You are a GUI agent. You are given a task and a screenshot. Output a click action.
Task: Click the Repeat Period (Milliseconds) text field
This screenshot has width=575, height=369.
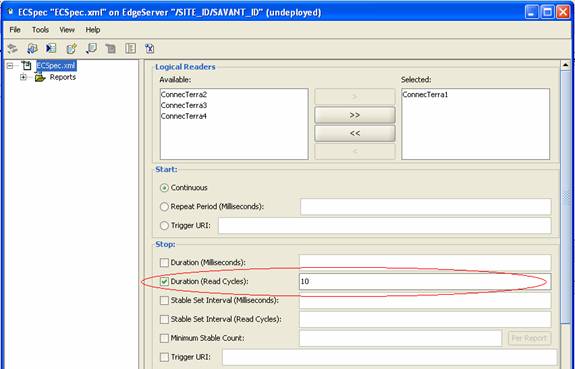click(x=426, y=207)
